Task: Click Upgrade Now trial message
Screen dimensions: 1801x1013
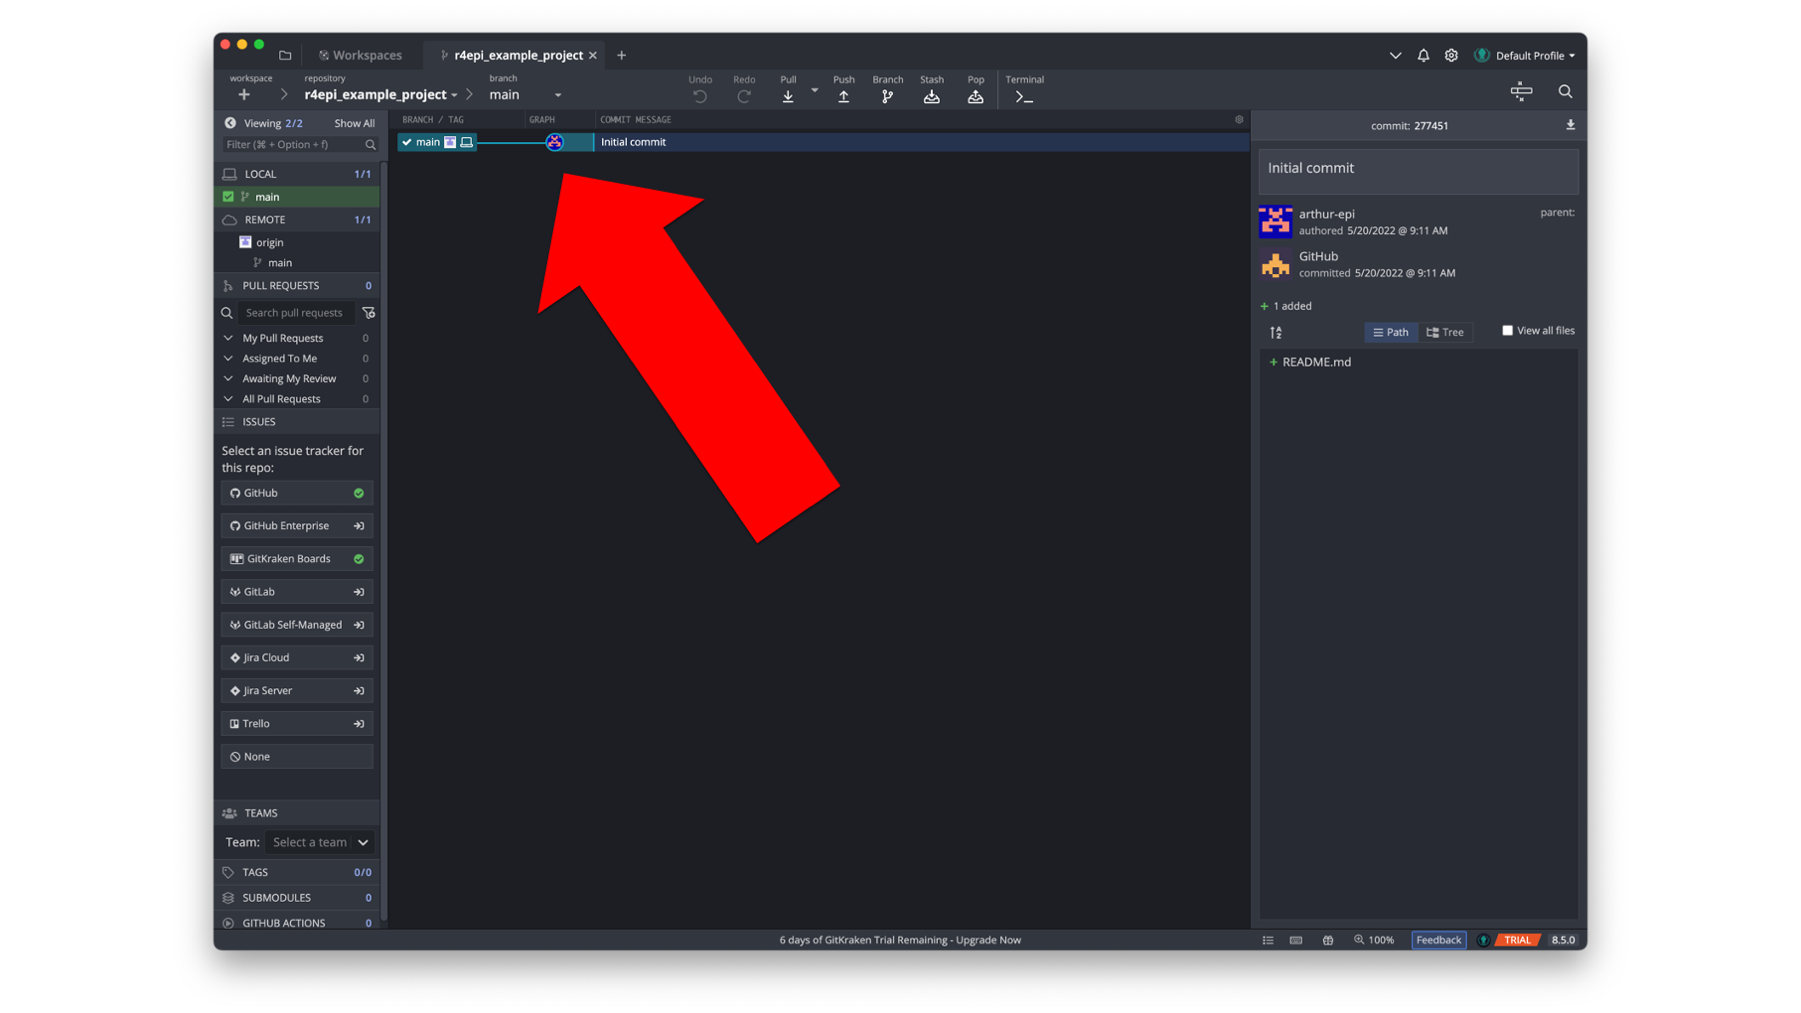Action: click(x=988, y=940)
